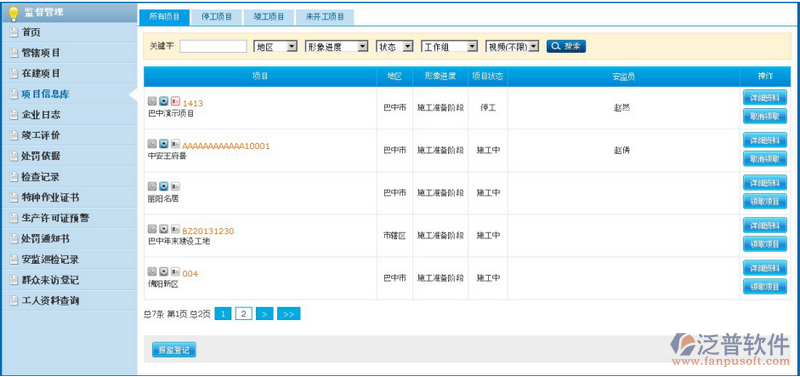
Task: Switch to the 未开工项目 tab
Action: click(x=324, y=17)
